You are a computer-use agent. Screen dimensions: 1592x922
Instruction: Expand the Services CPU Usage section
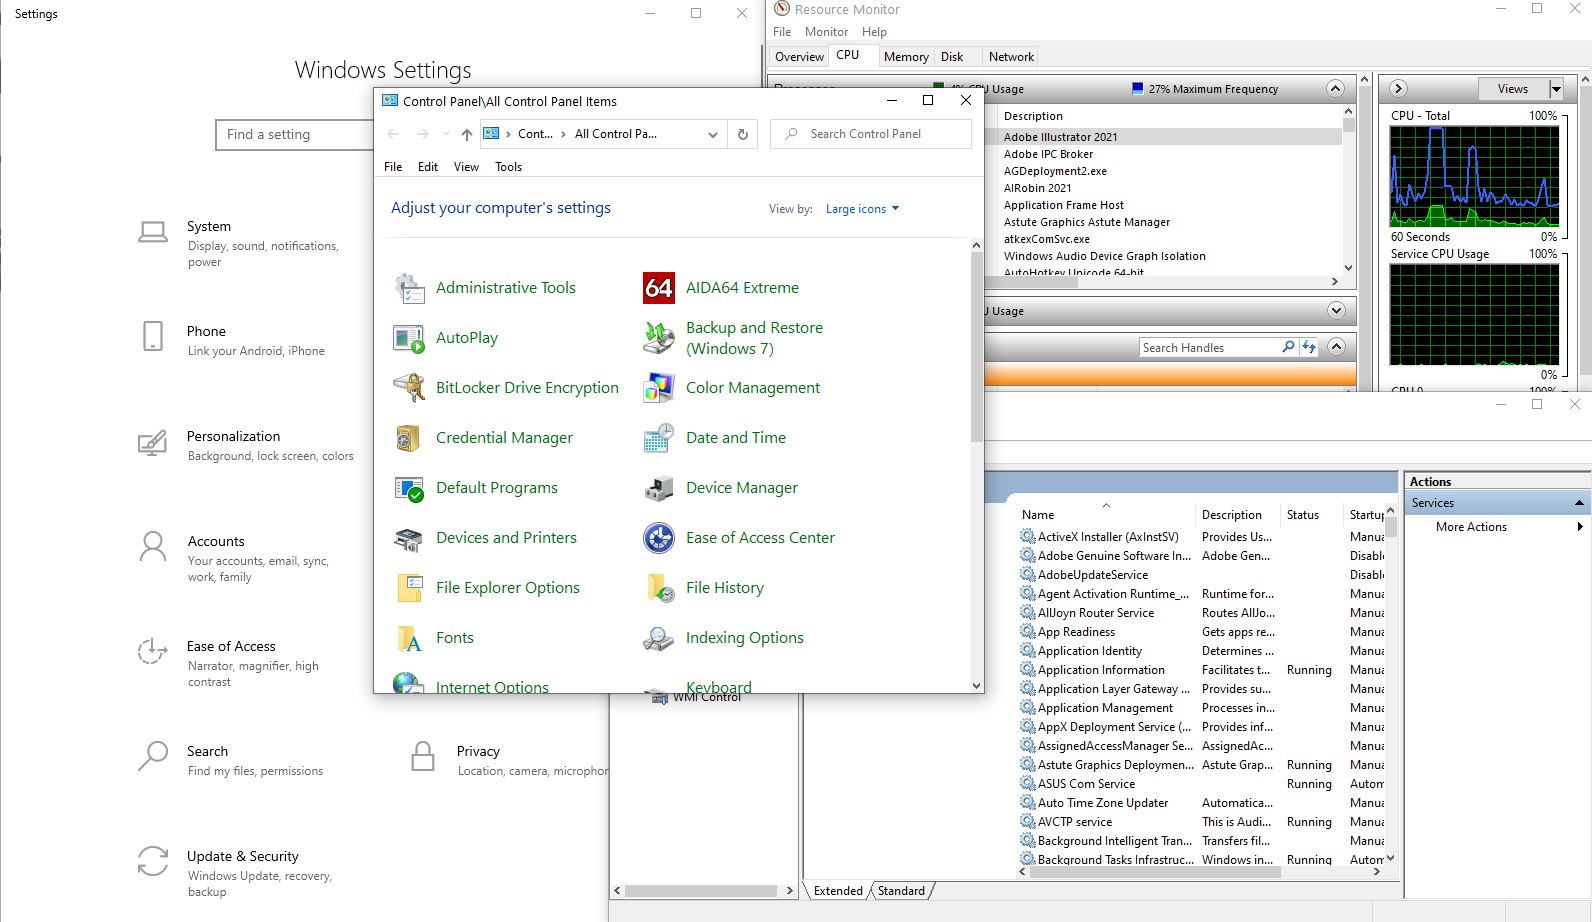1336,310
